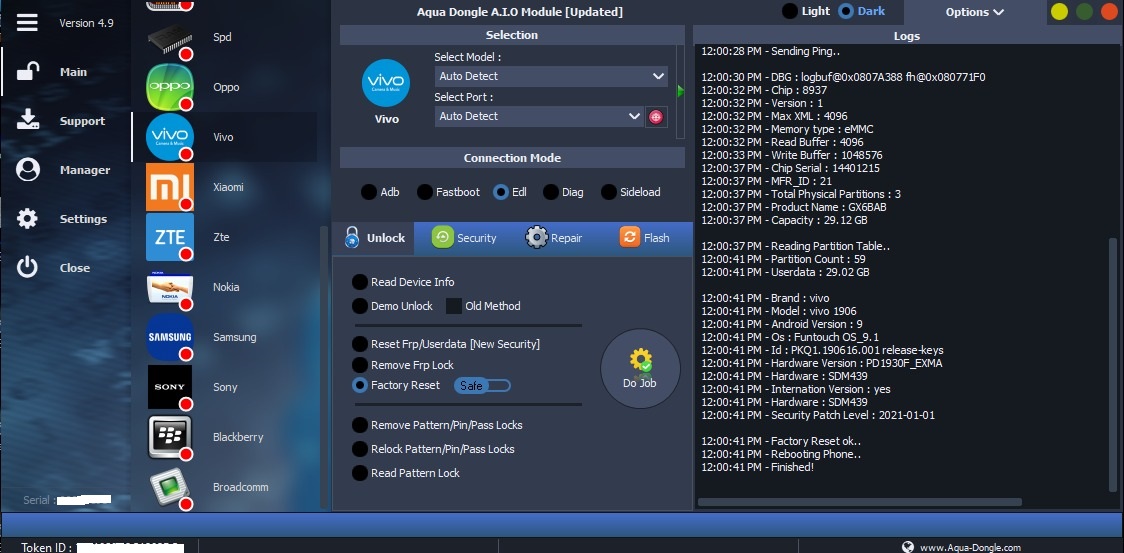Select Edl connection mode
Image resolution: width=1124 pixels, height=553 pixels.
pyautogui.click(x=510, y=192)
